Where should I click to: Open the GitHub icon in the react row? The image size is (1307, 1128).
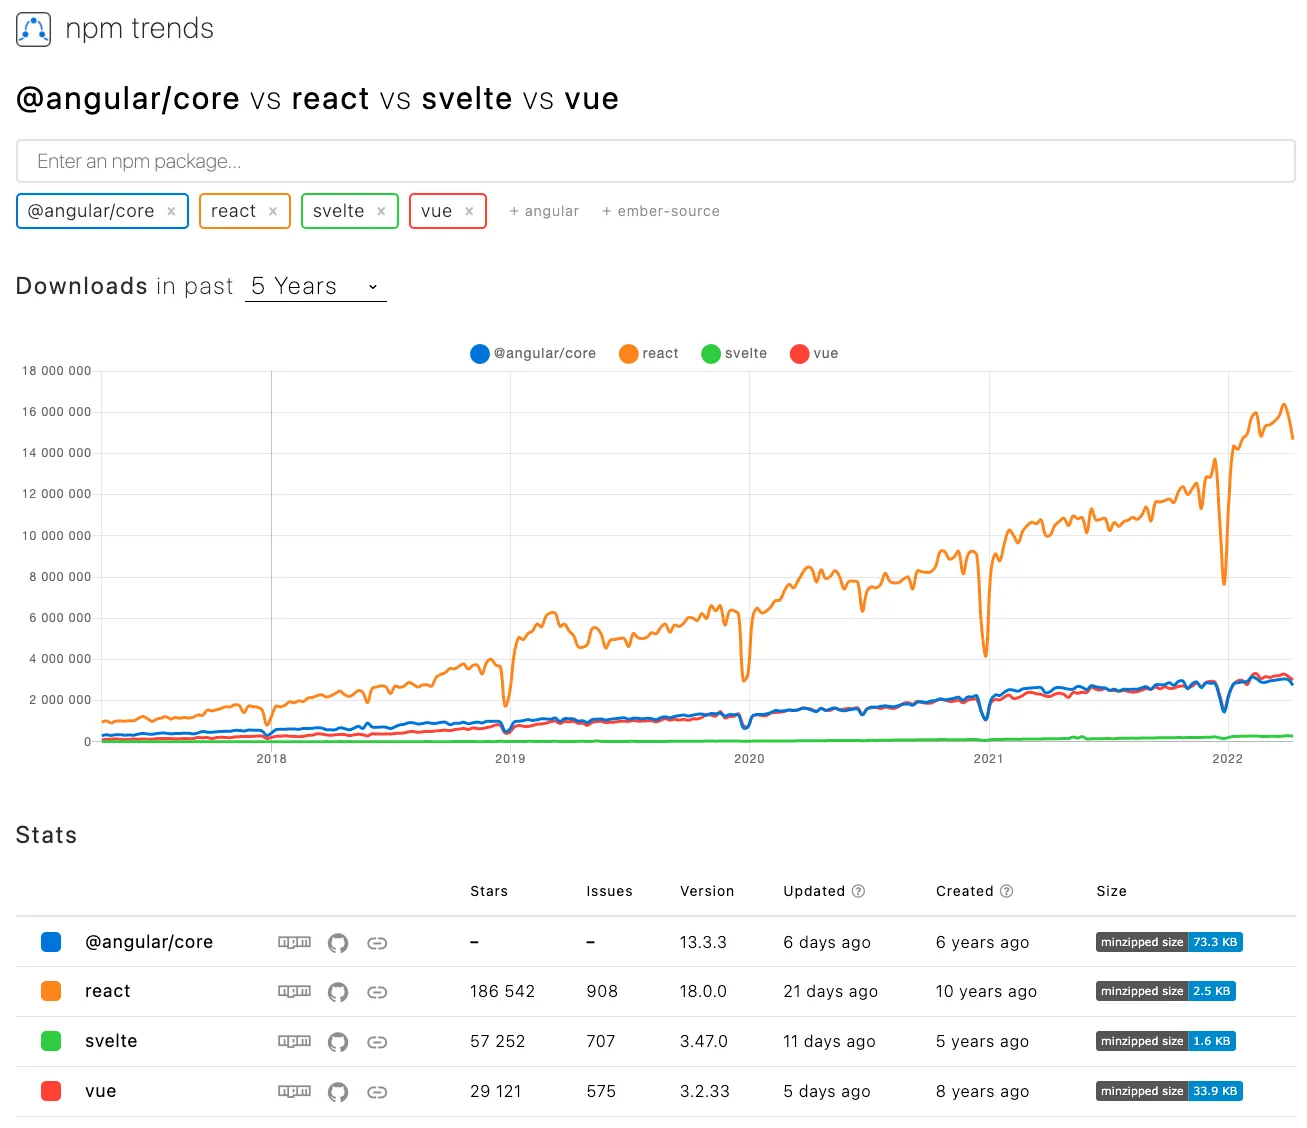coord(338,991)
